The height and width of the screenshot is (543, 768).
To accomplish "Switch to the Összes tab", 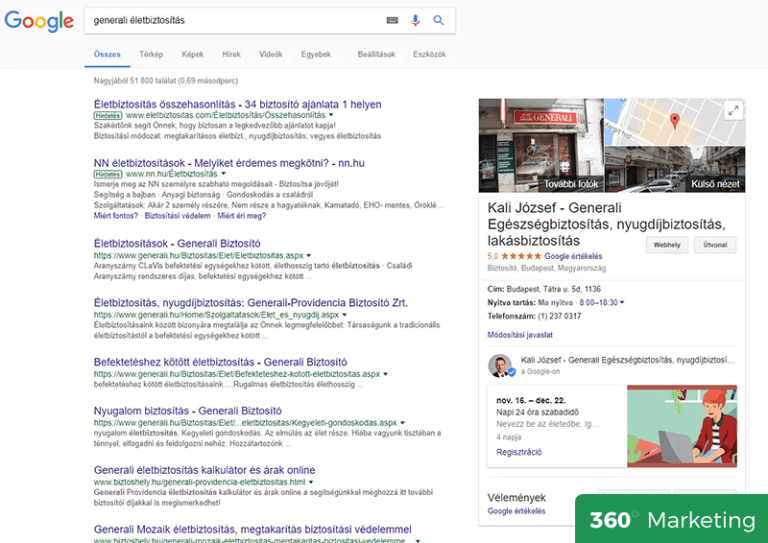I will (x=107, y=54).
